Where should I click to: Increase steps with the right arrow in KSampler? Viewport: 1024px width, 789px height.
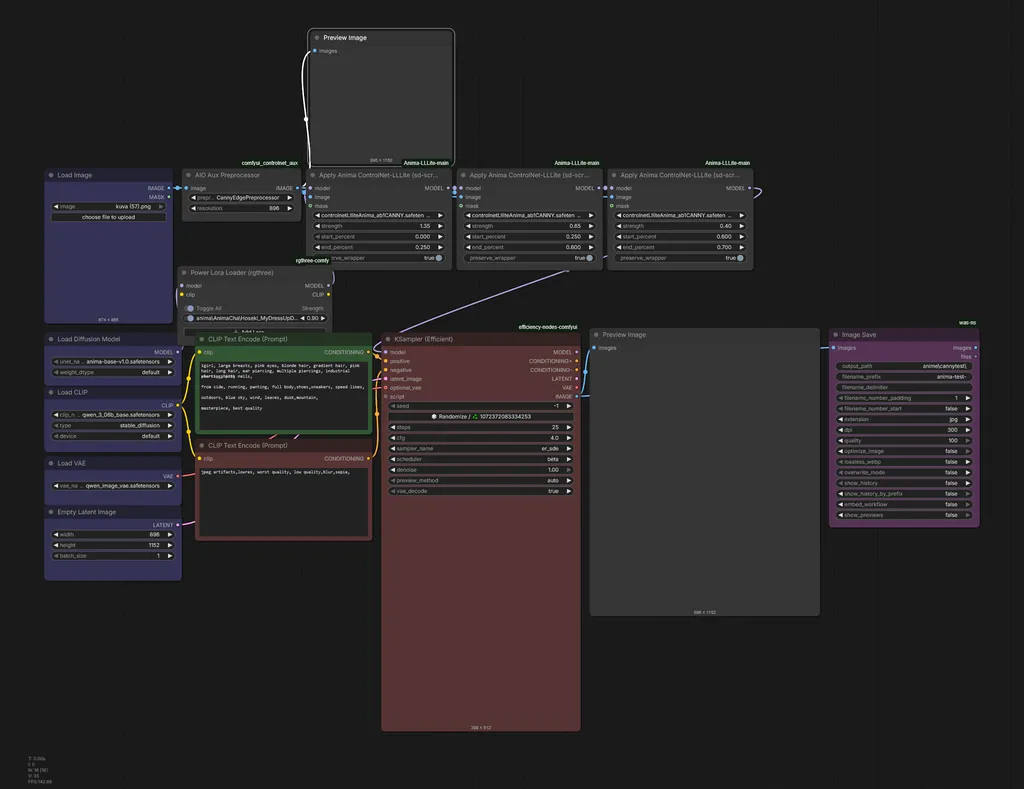[569, 427]
